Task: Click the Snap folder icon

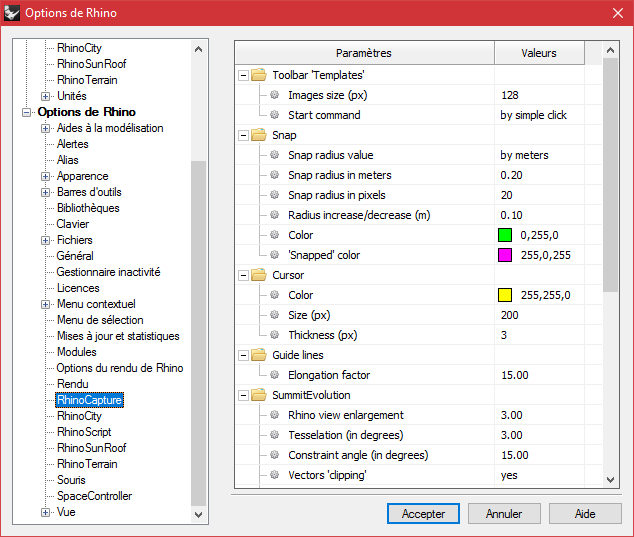Action: [259, 135]
